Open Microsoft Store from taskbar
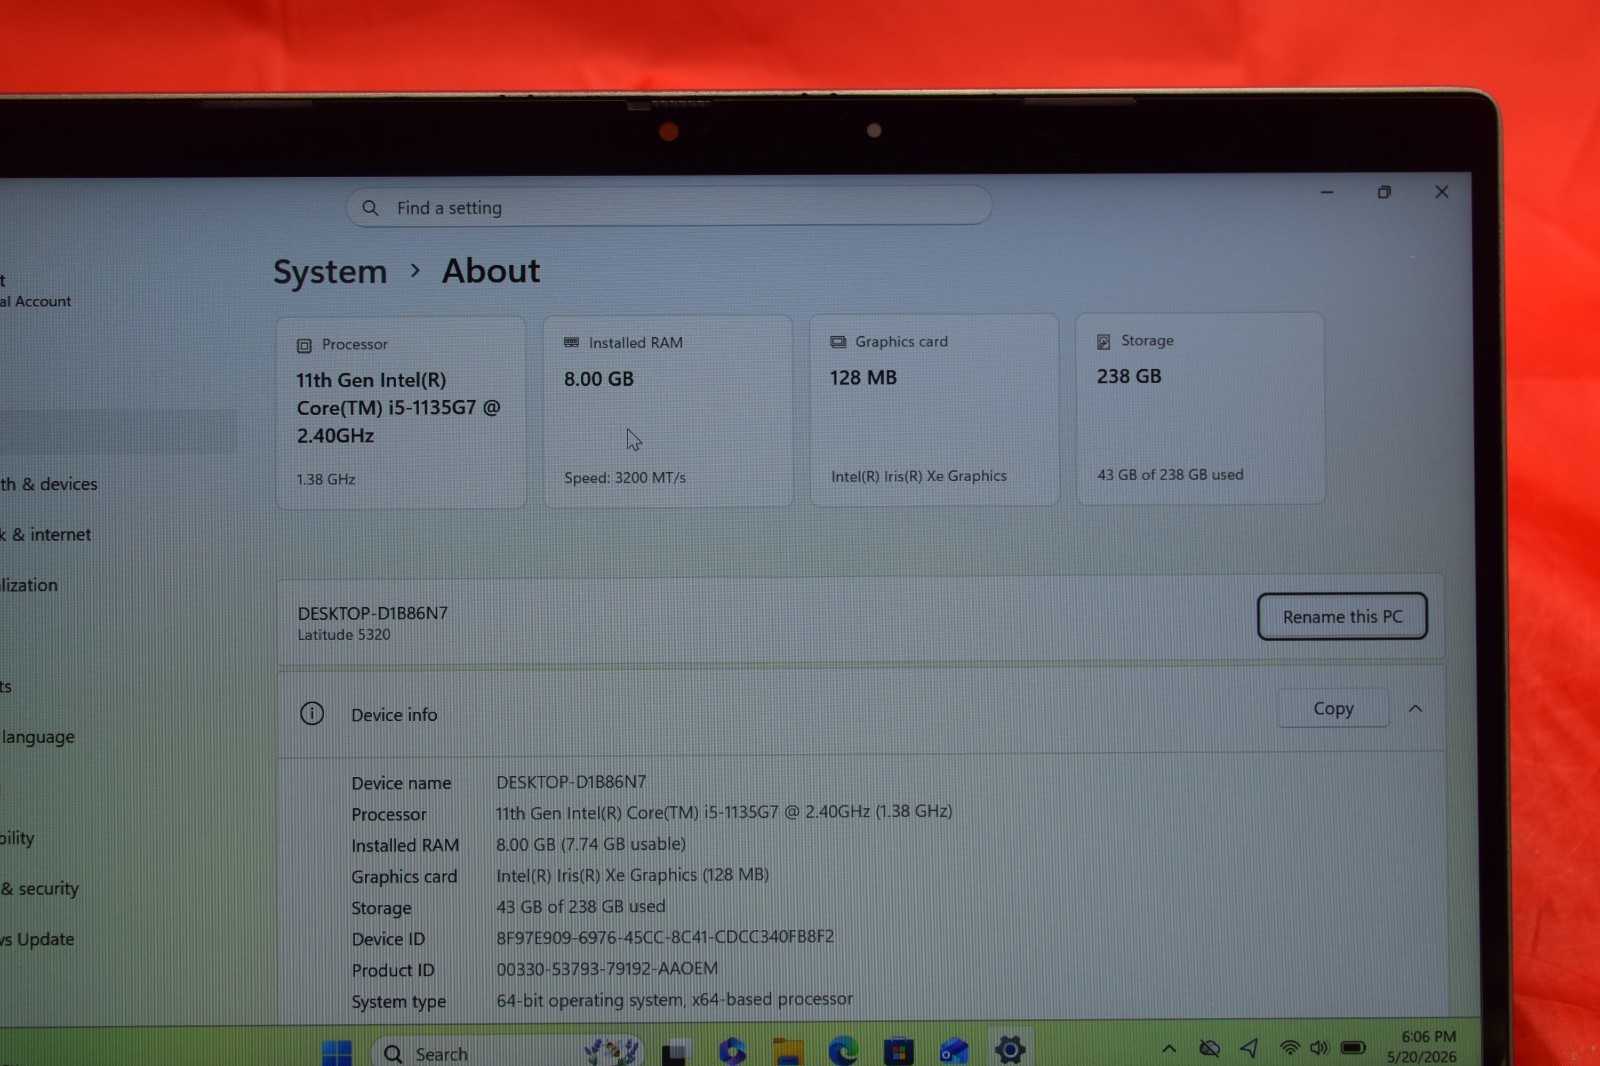The height and width of the screenshot is (1066, 1600). point(899,1051)
